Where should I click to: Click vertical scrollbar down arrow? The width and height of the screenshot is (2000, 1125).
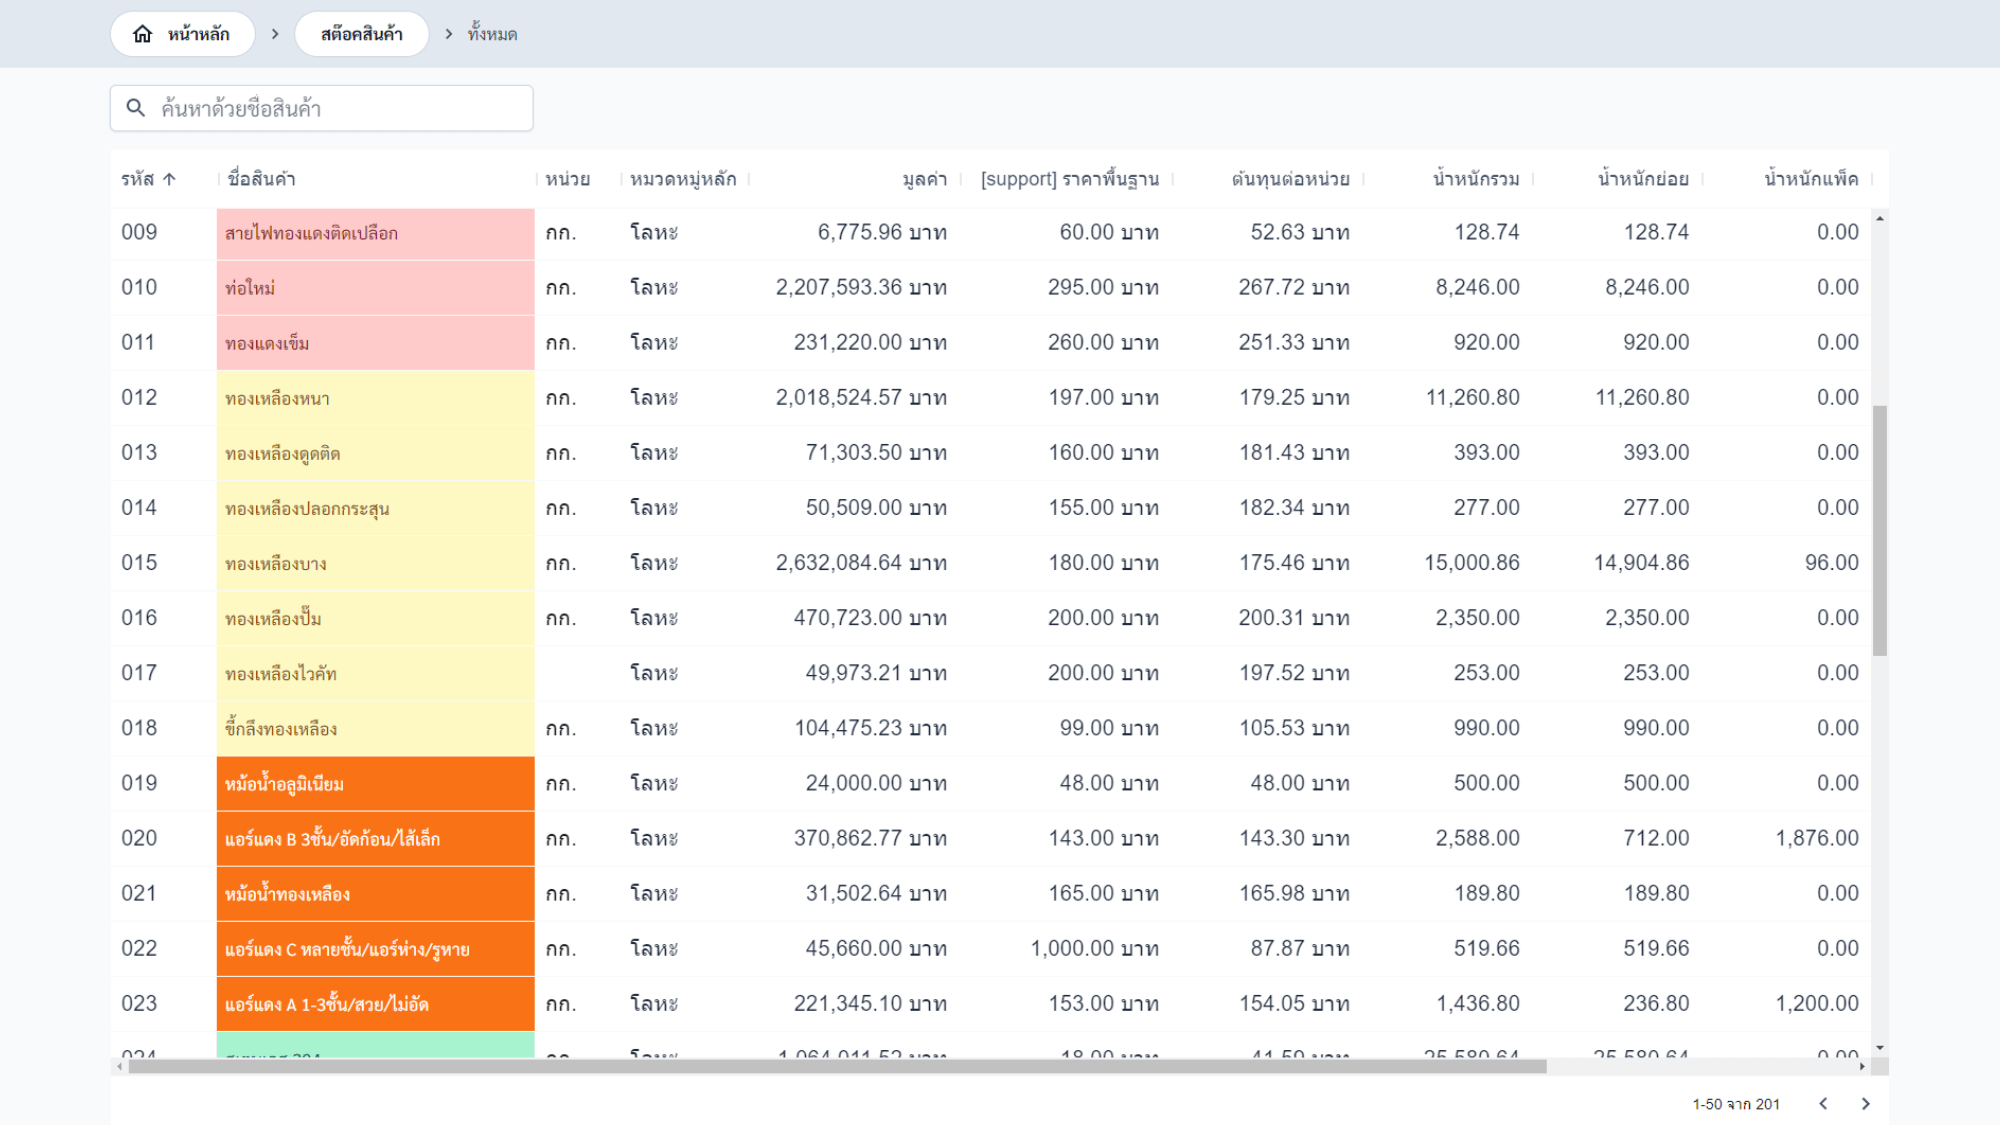coord(1880,1048)
